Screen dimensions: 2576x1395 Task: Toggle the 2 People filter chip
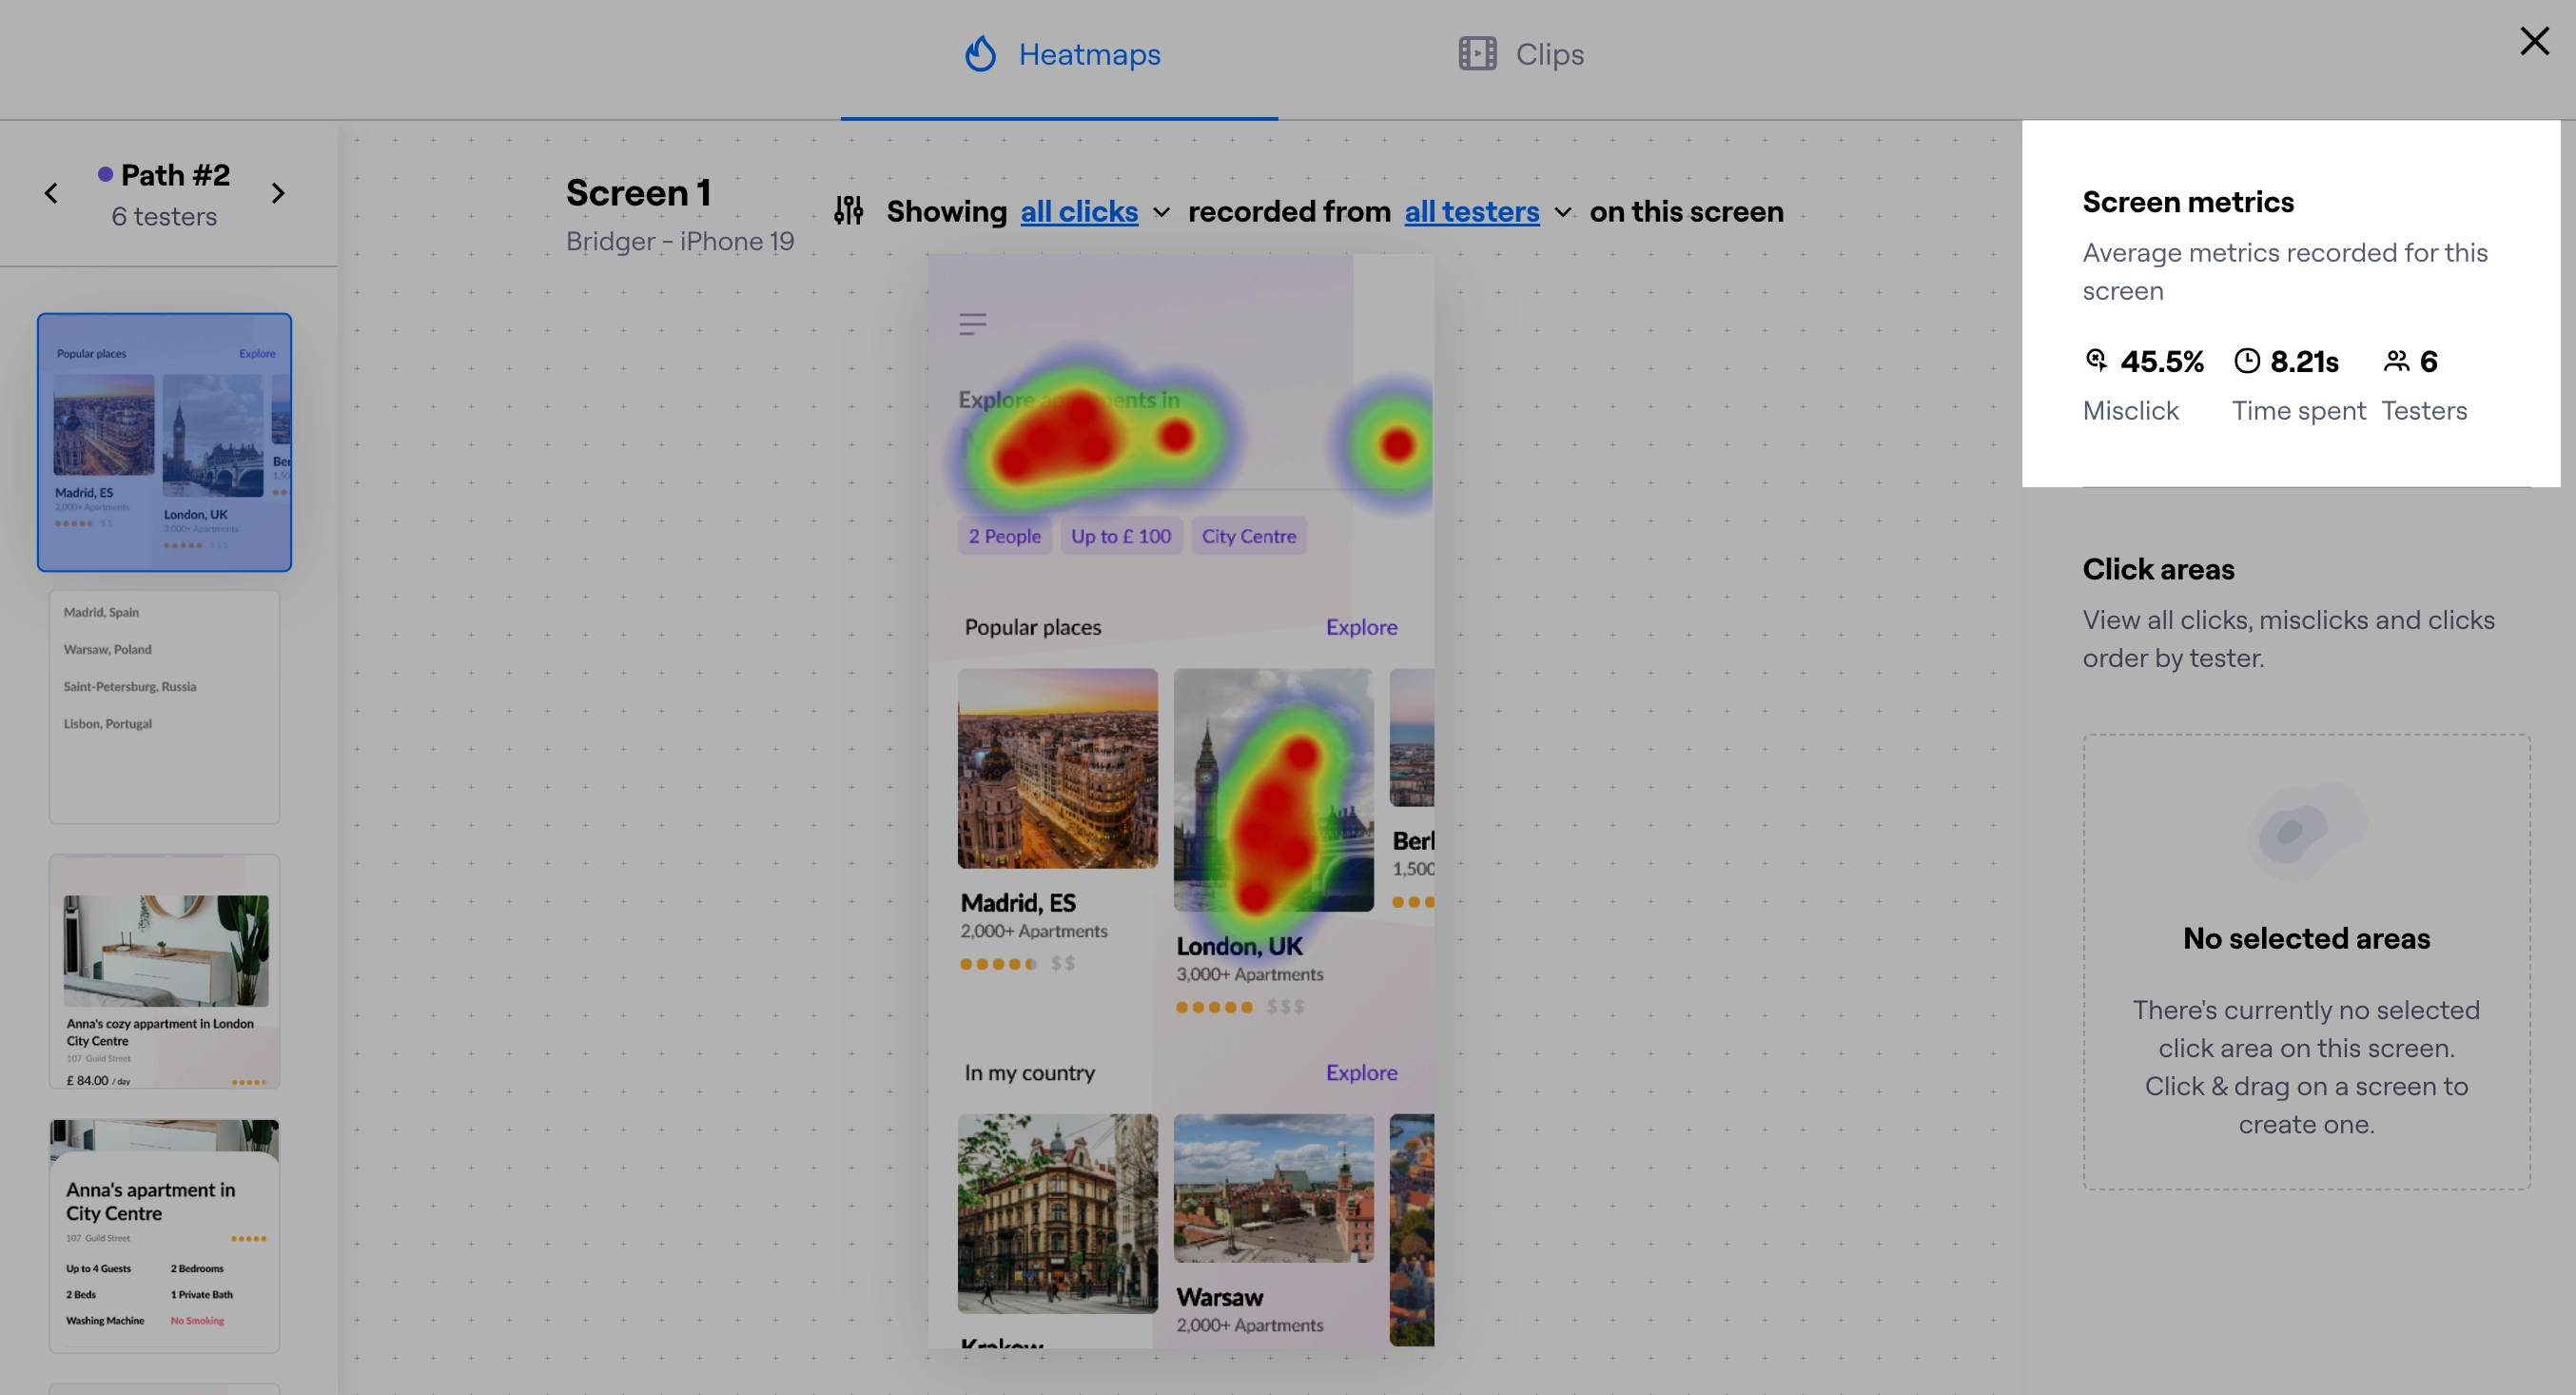tap(1004, 535)
